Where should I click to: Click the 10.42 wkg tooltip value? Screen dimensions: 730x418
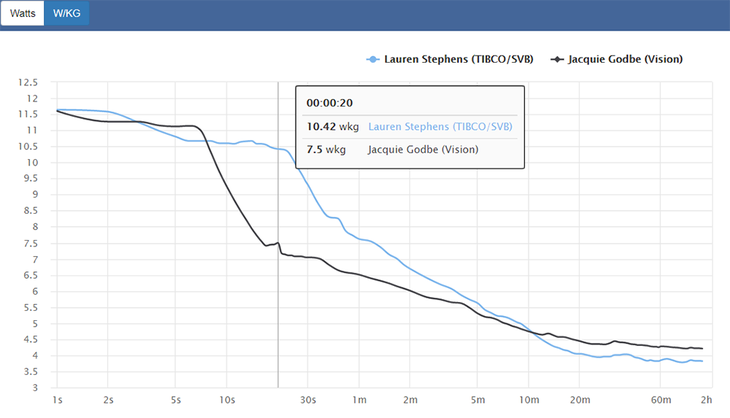[x=332, y=127]
